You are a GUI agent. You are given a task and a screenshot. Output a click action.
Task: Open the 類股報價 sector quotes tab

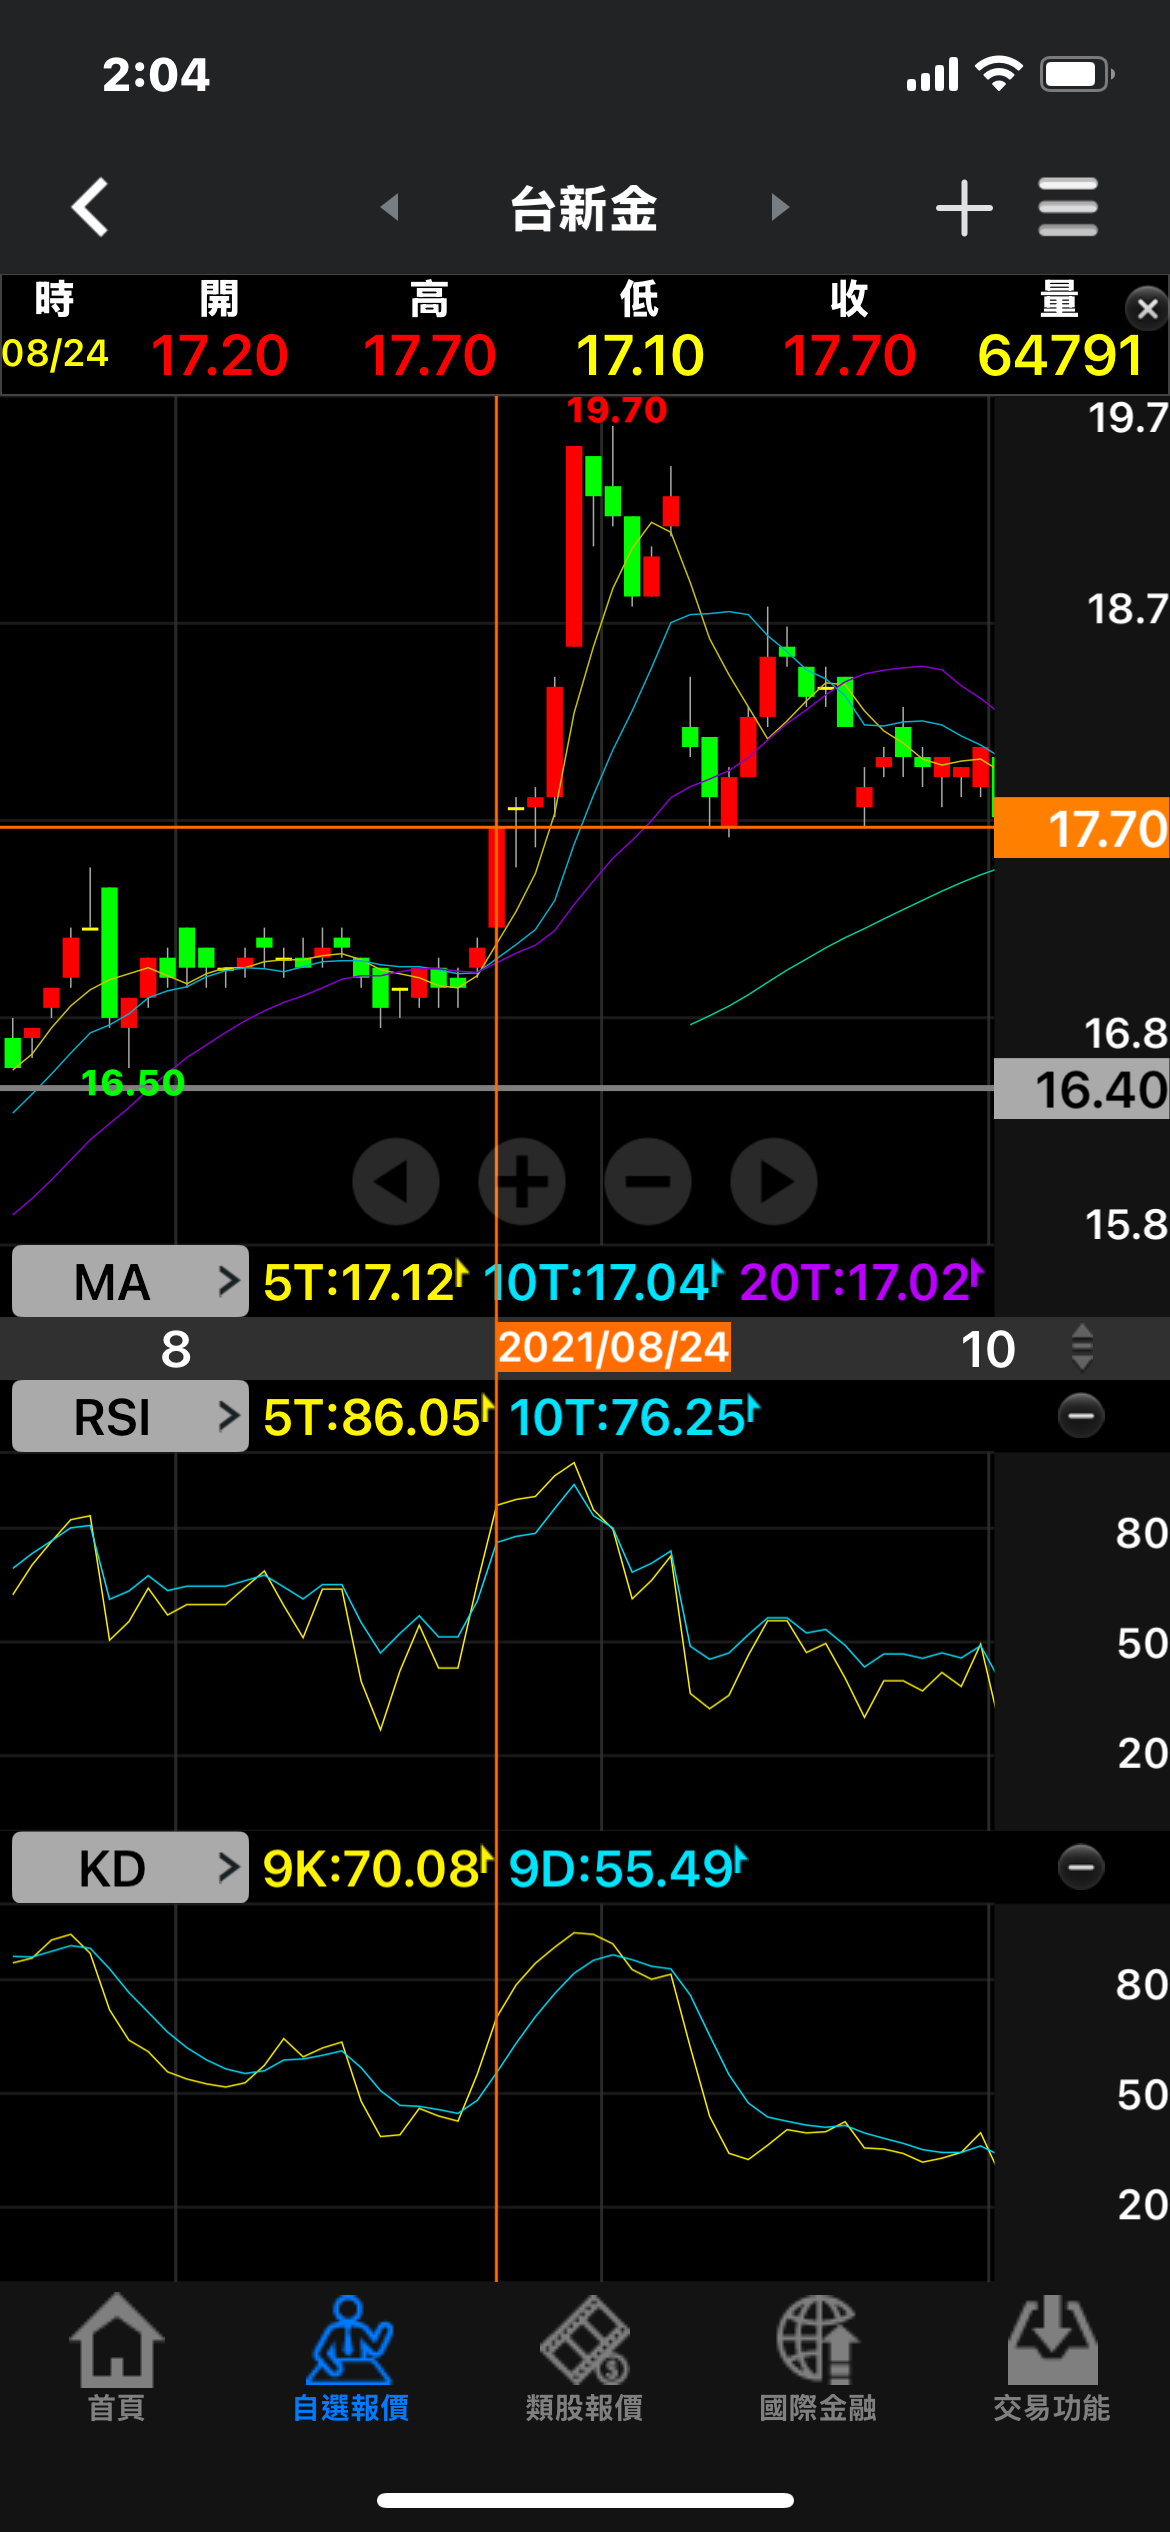585,2359
